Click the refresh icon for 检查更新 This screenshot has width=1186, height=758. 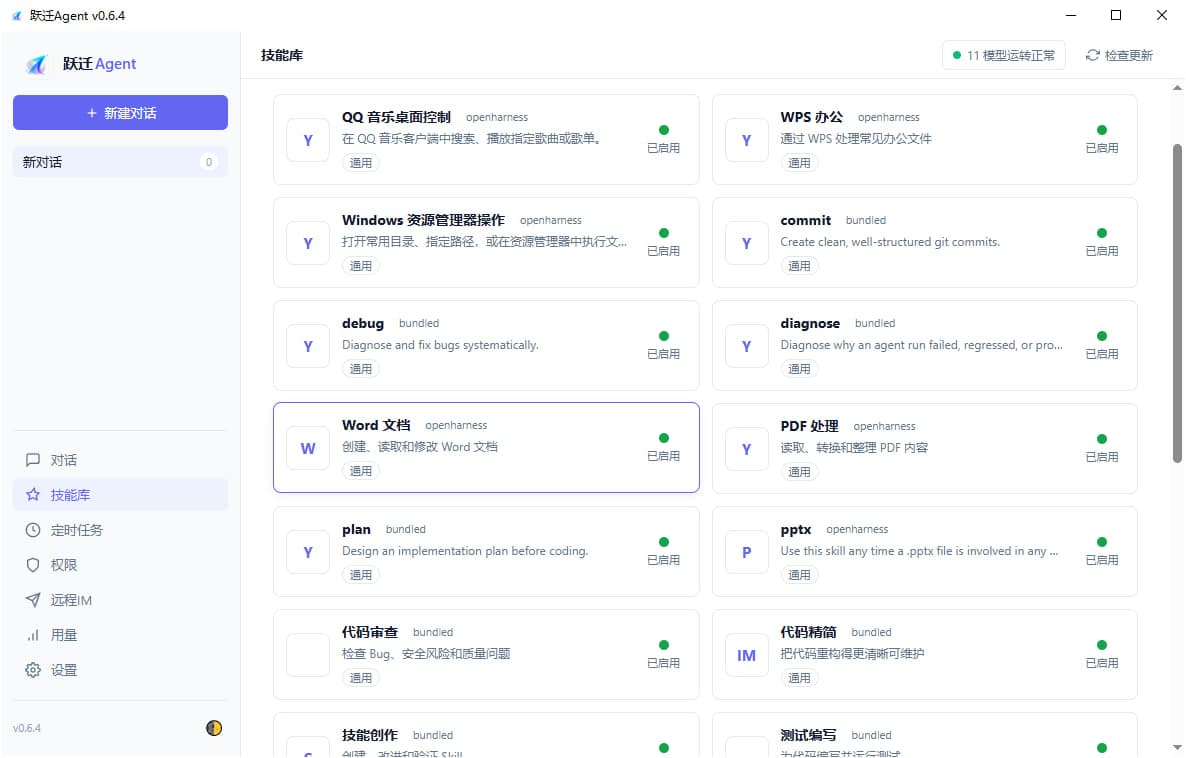coord(1092,55)
